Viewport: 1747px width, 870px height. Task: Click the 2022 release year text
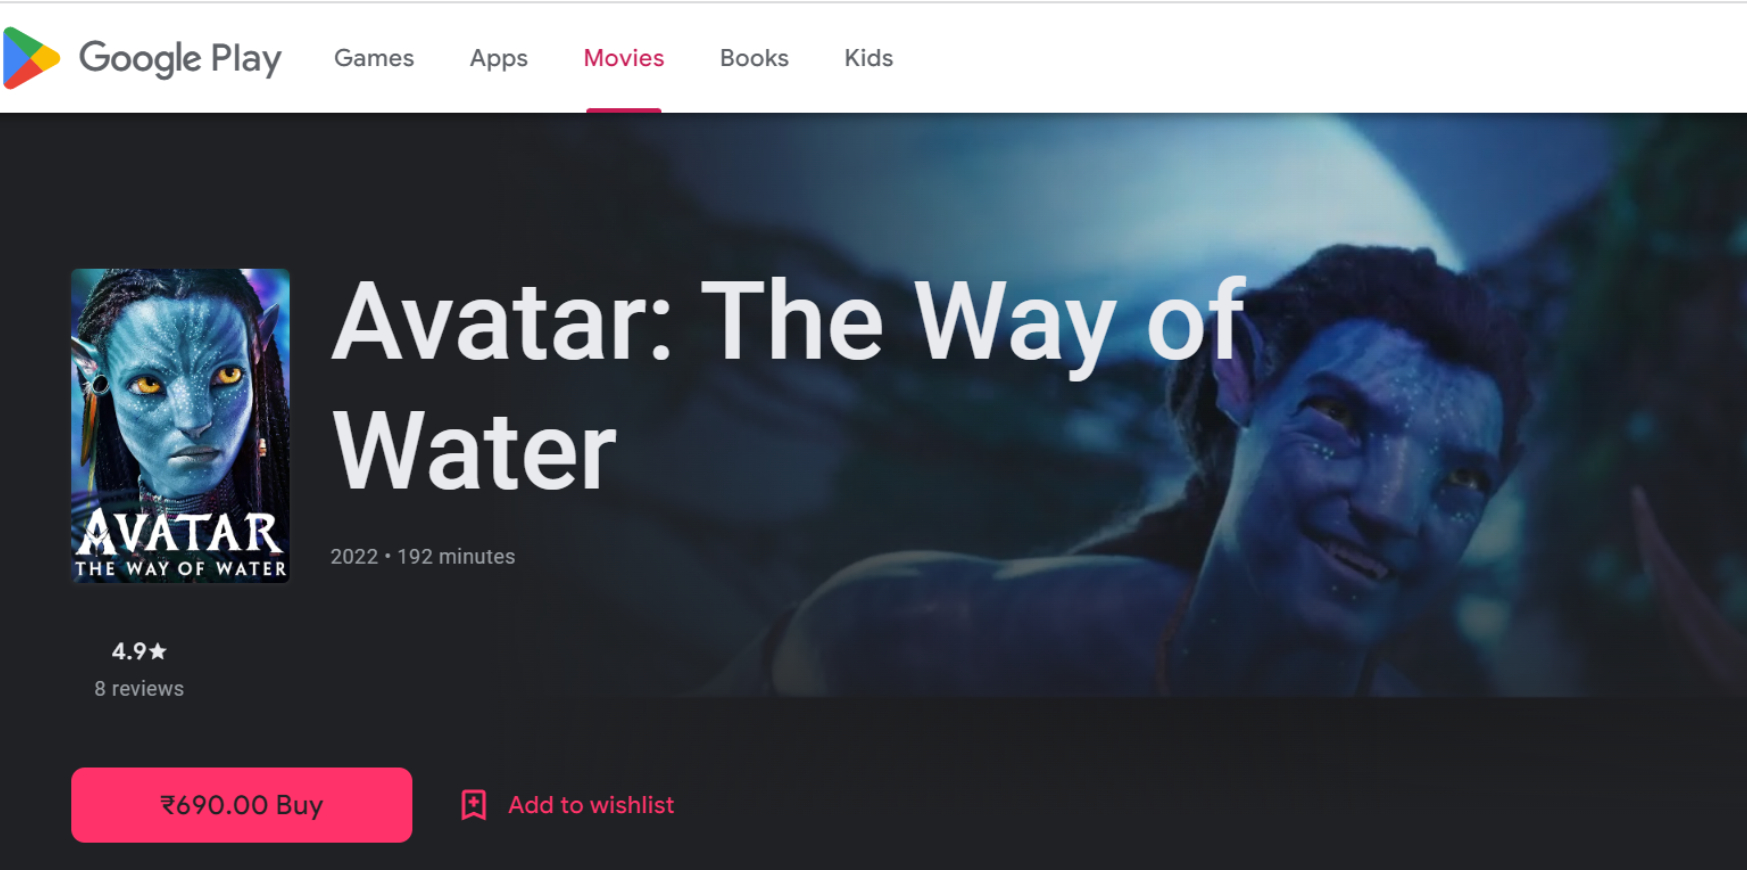(354, 557)
